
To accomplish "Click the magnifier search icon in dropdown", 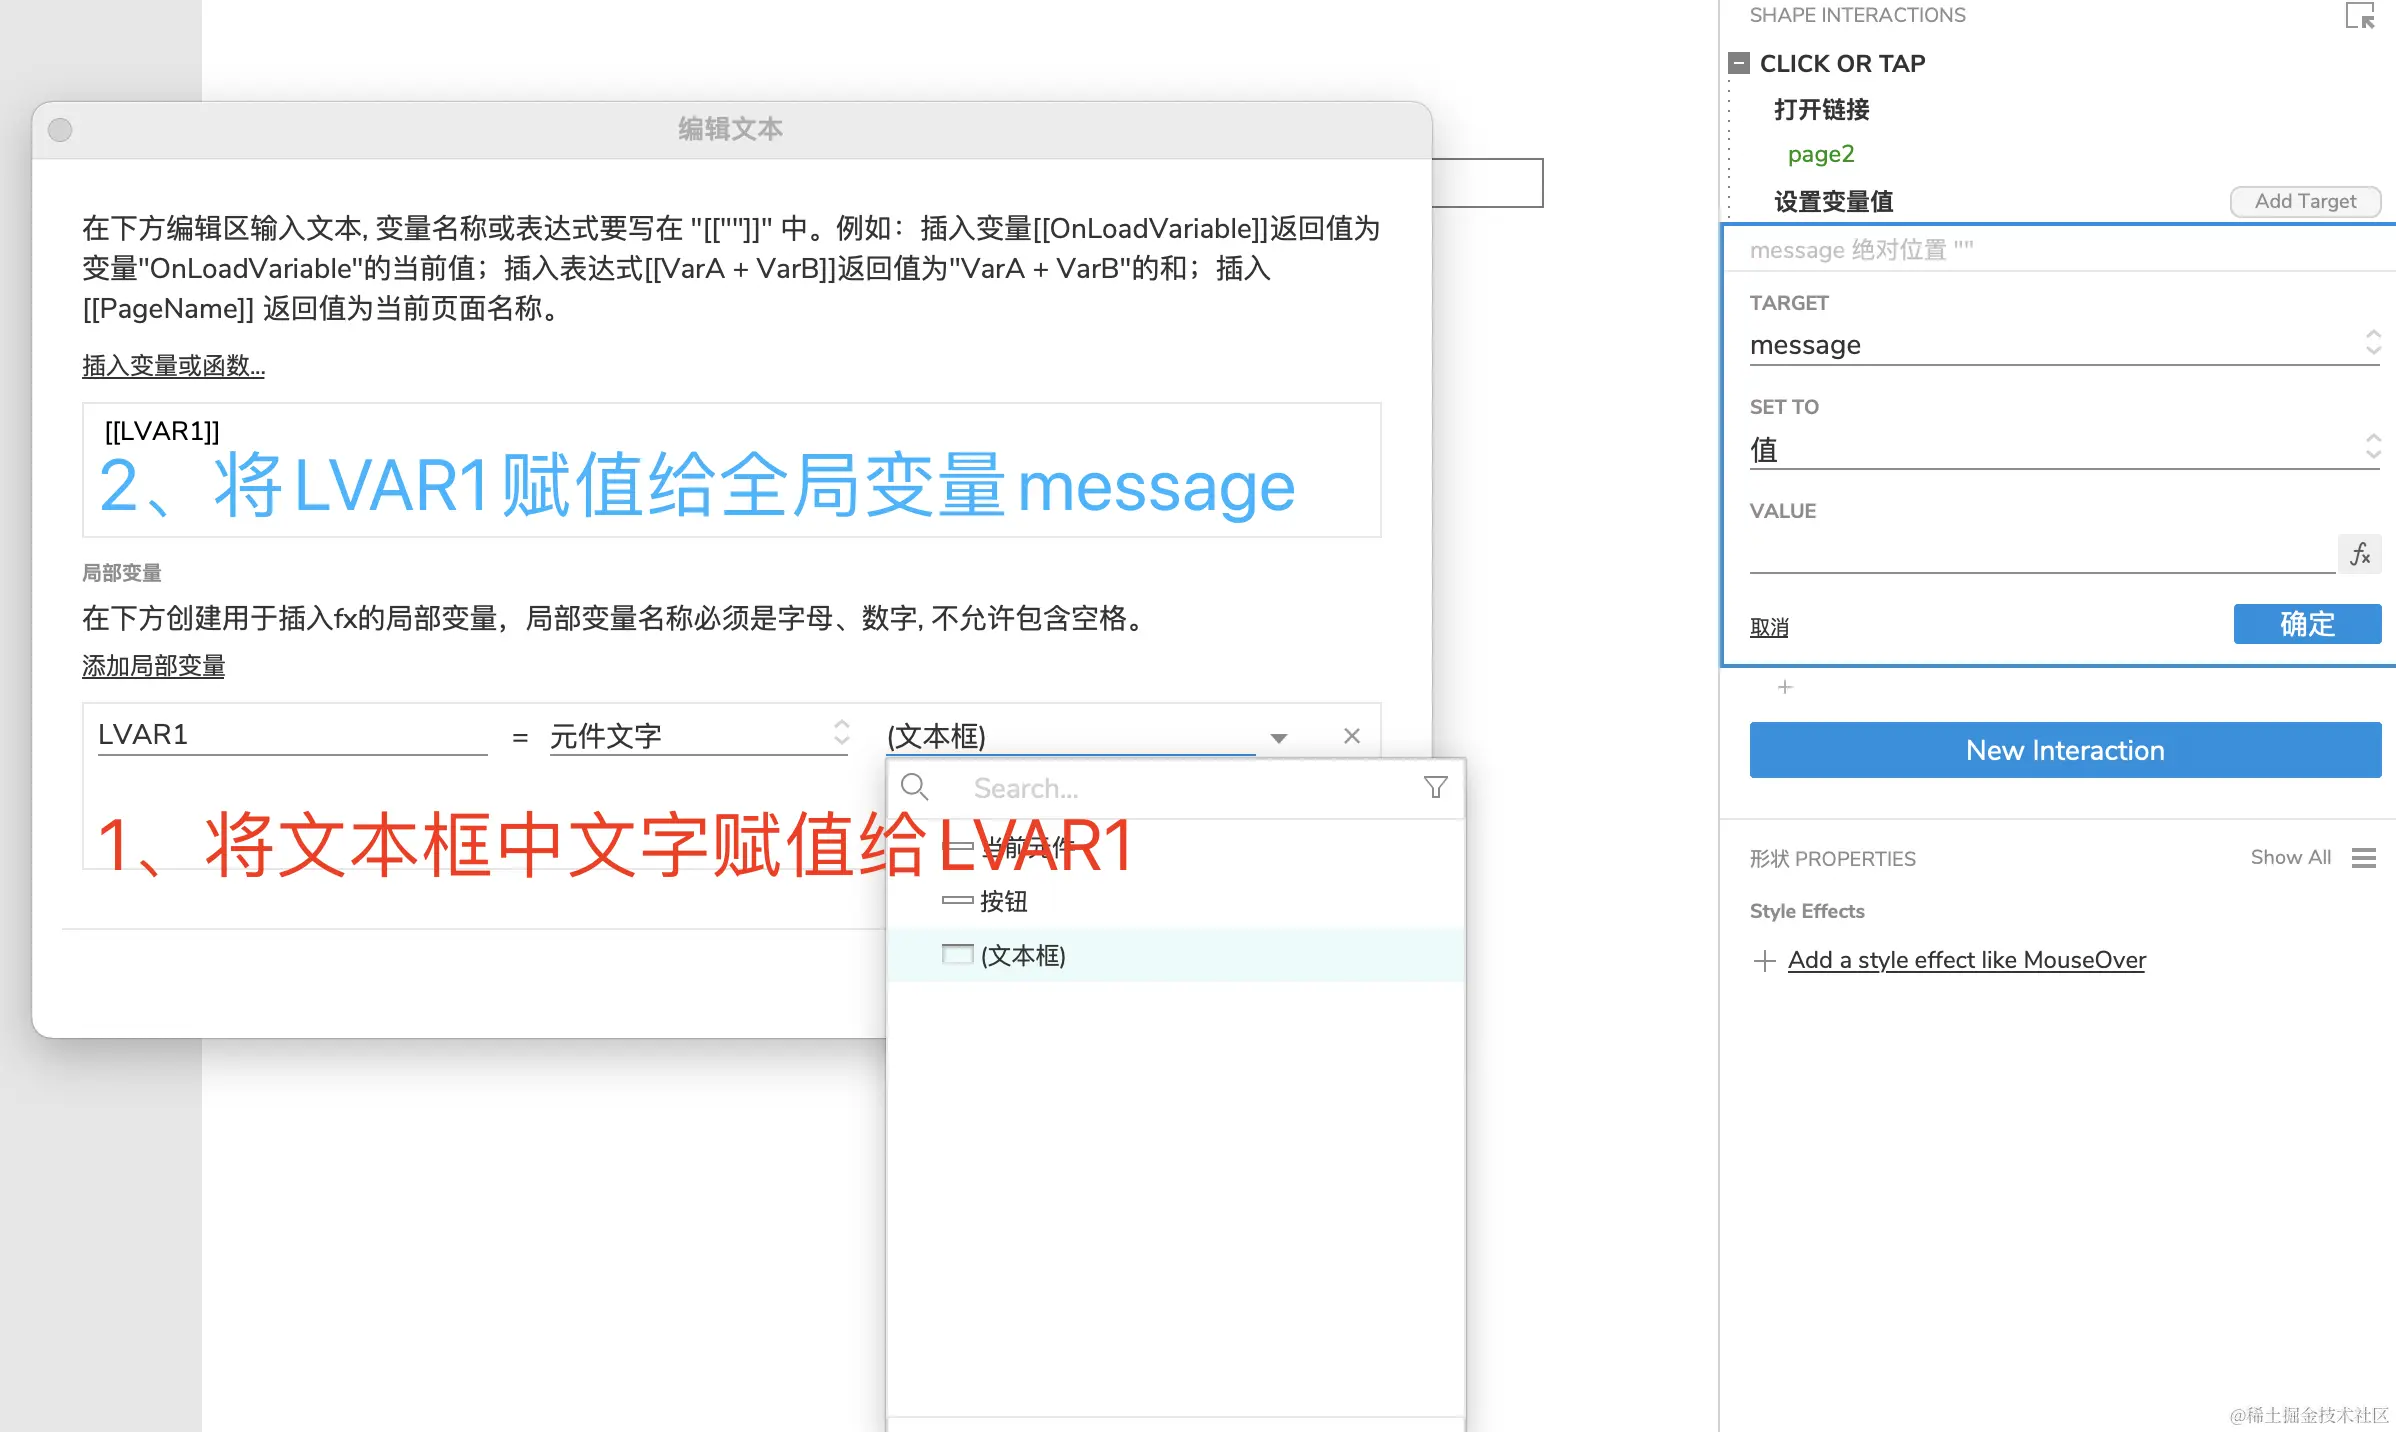I will click(x=914, y=788).
